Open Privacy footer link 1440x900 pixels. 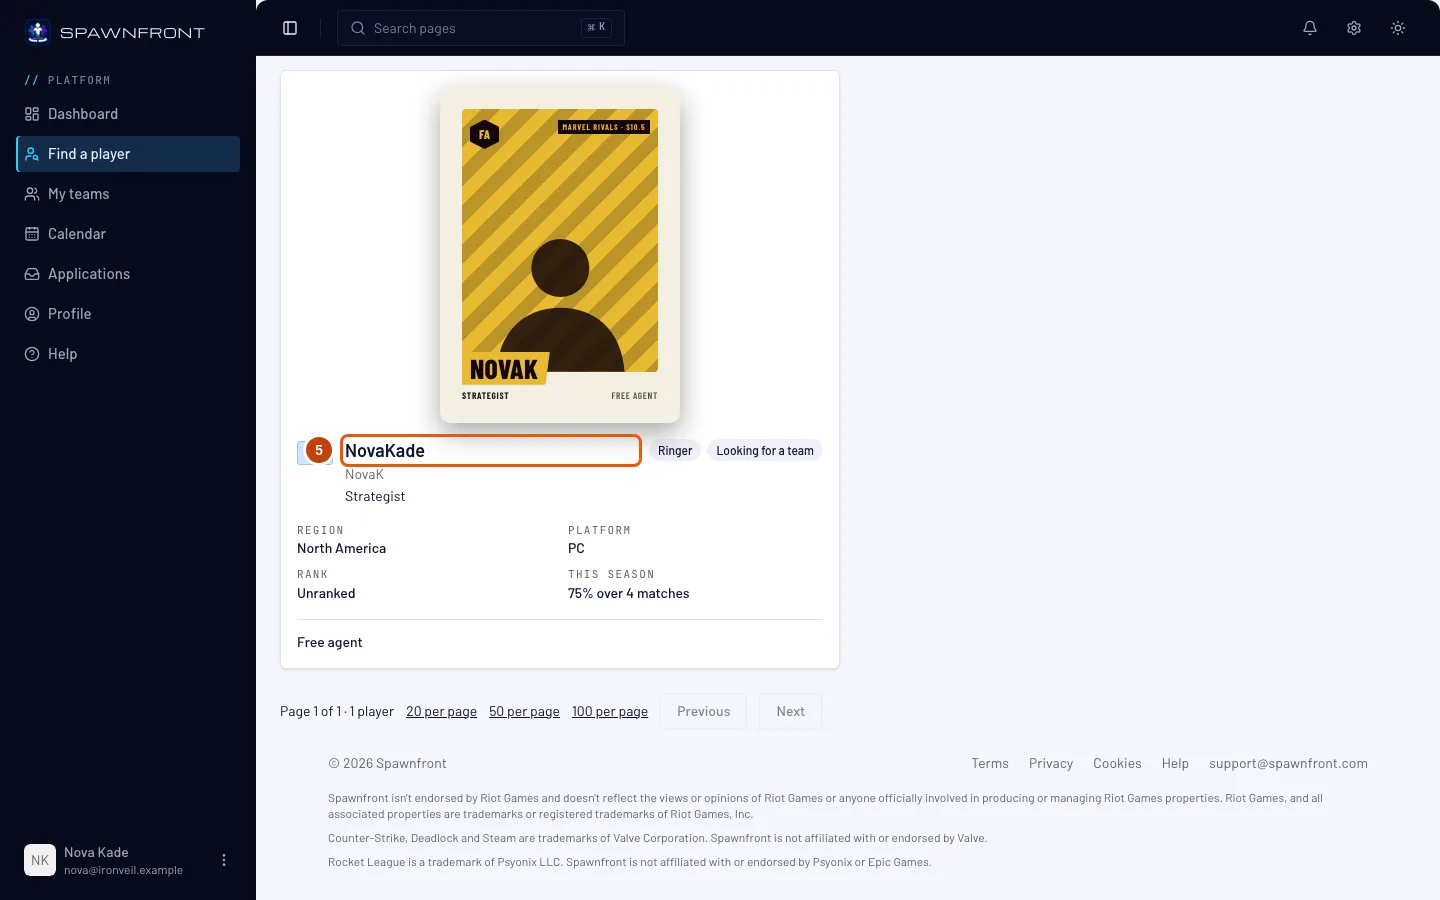pos(1051,764)
